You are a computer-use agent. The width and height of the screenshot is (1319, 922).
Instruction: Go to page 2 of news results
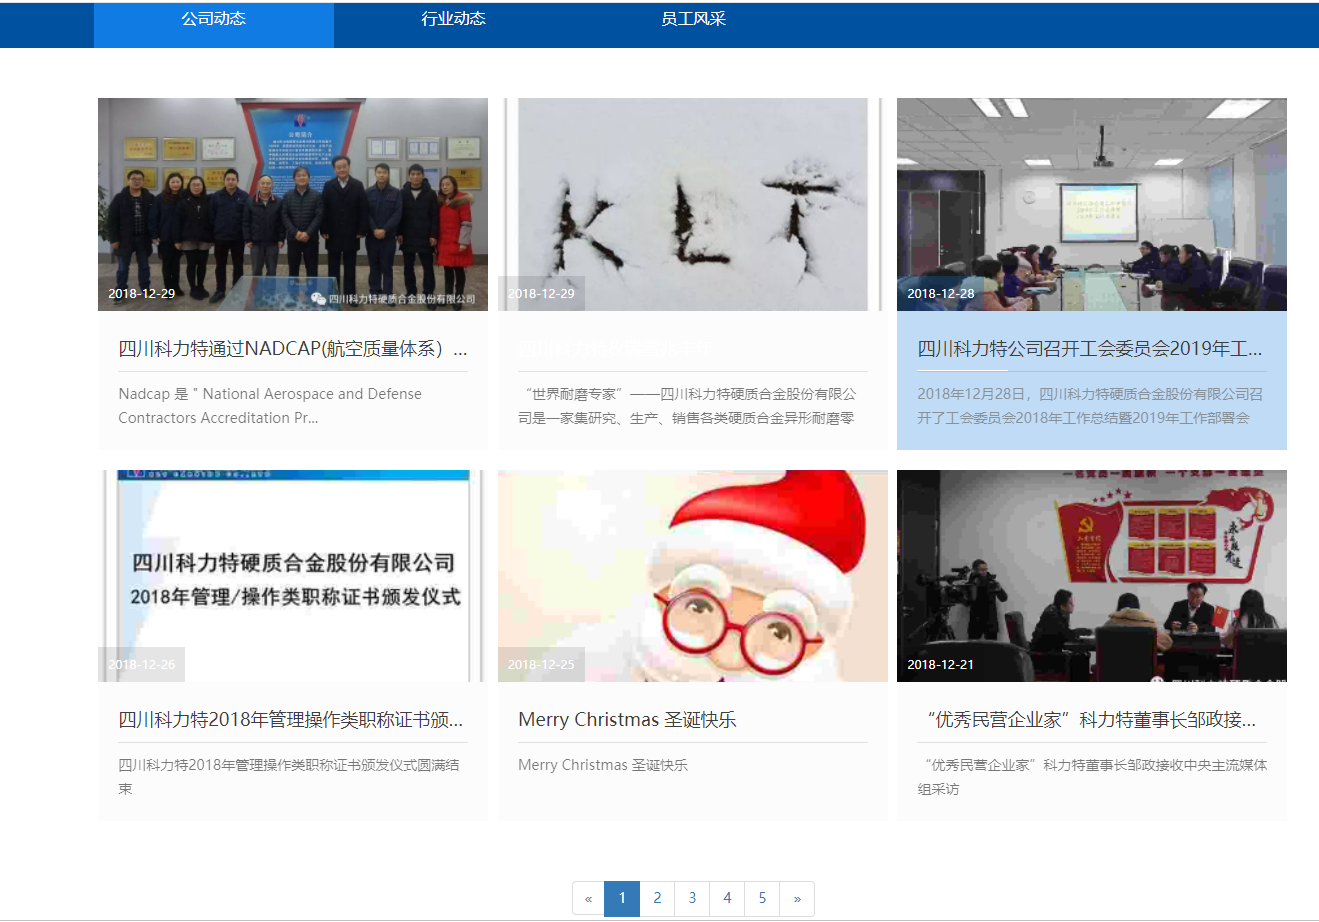pos(657,898)
